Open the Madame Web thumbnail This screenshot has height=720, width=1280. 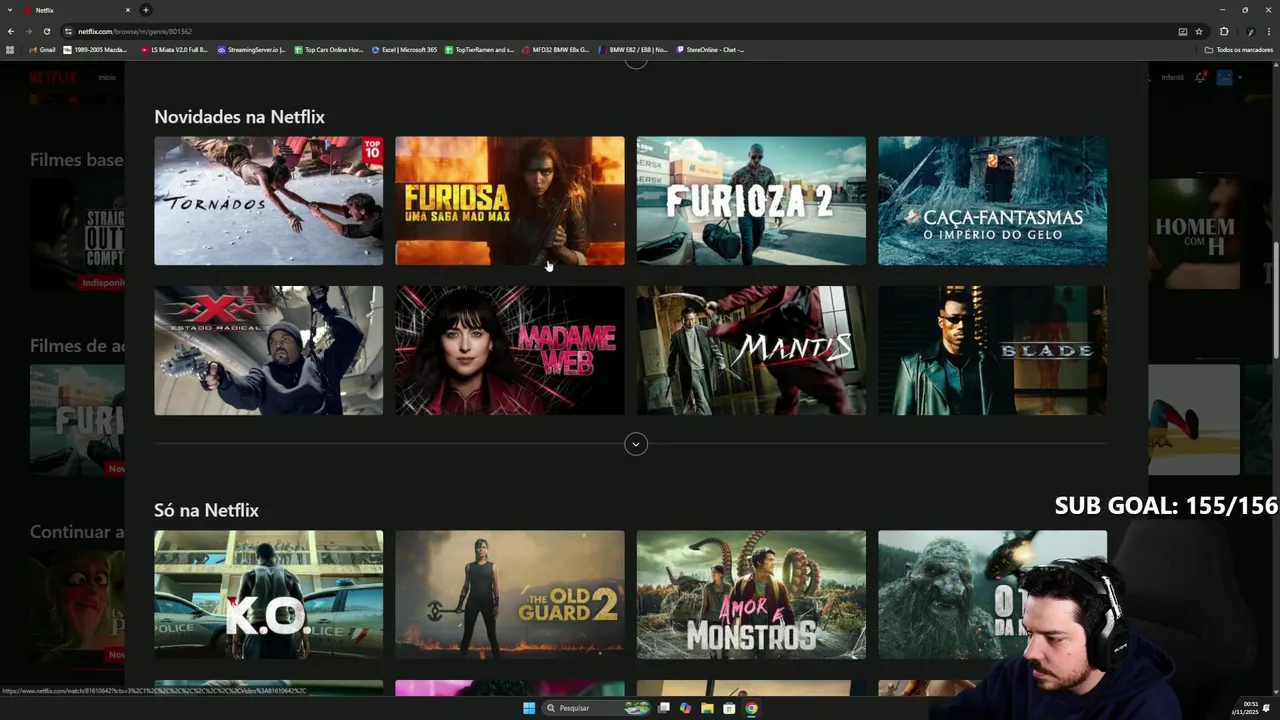click(x=510, y=350)
